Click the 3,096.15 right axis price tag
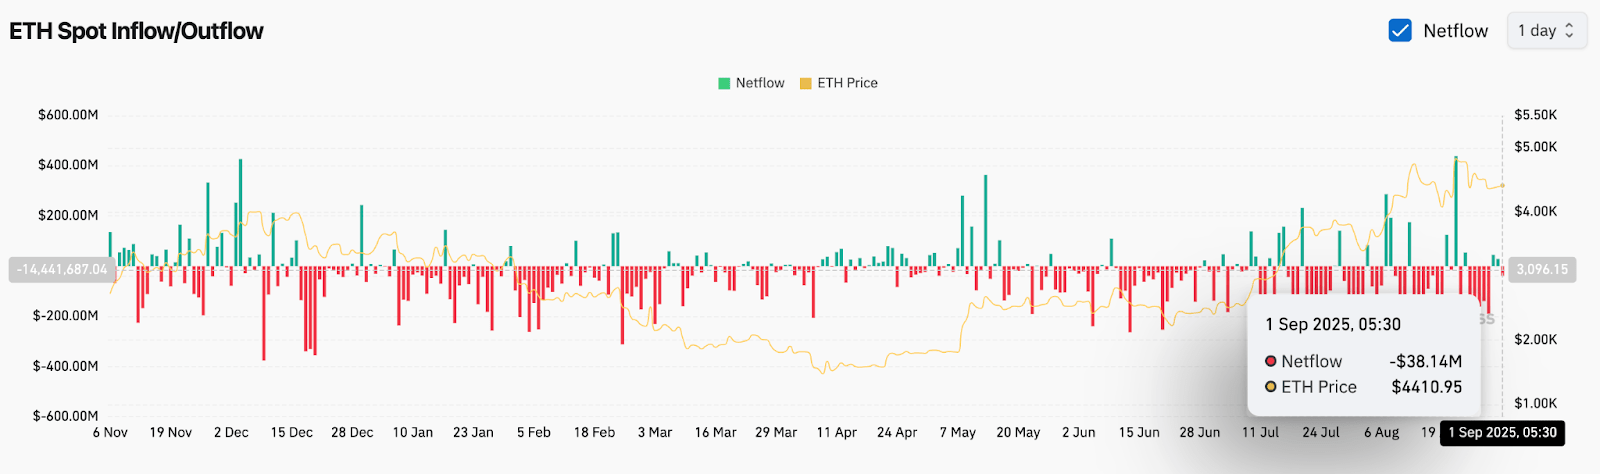This screenshot has width=1600, height=474. 1542,270
